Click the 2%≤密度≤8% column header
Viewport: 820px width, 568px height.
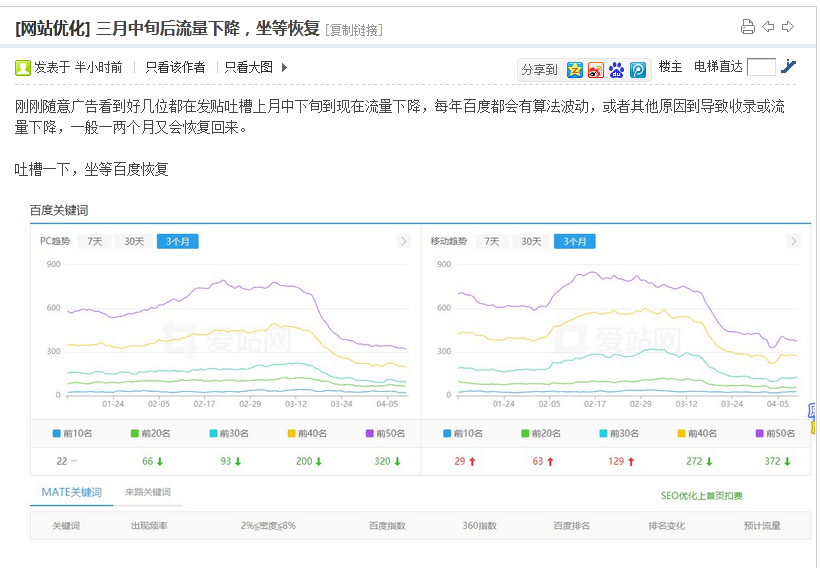pos(268,526)
